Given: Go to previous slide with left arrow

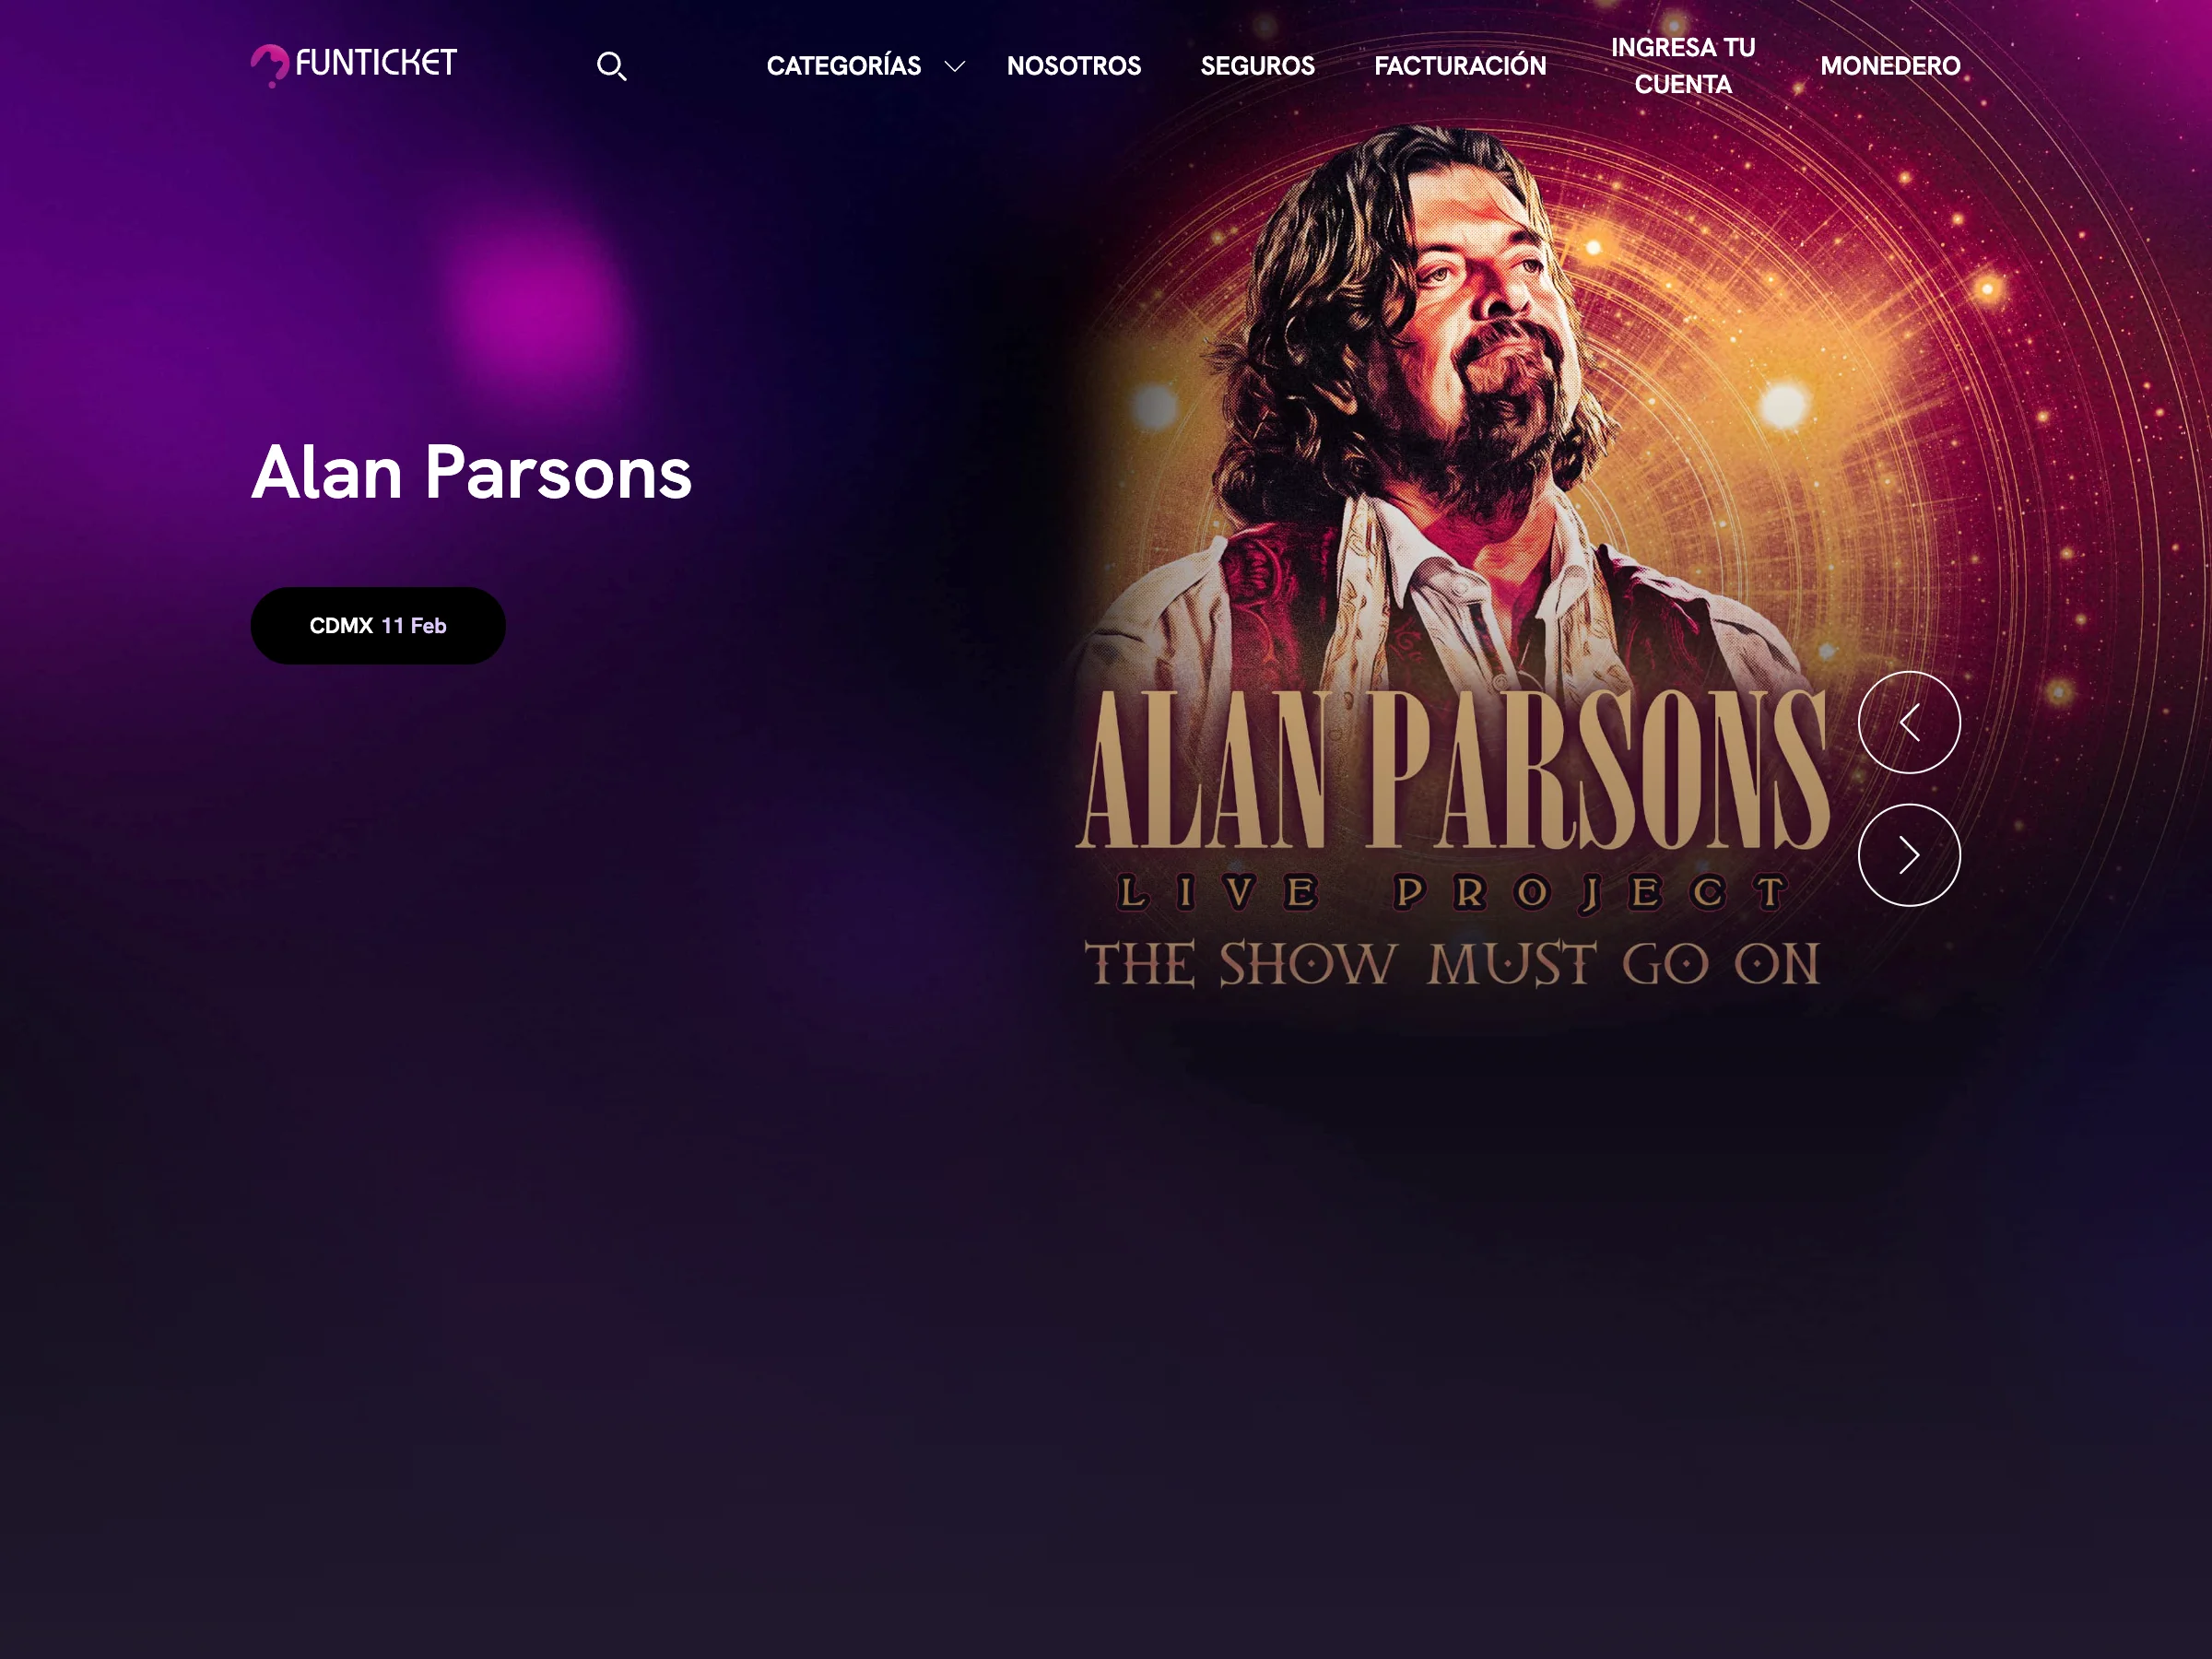Looking at the screenshot, I should pyautogui.click(x=1909, y=722).
